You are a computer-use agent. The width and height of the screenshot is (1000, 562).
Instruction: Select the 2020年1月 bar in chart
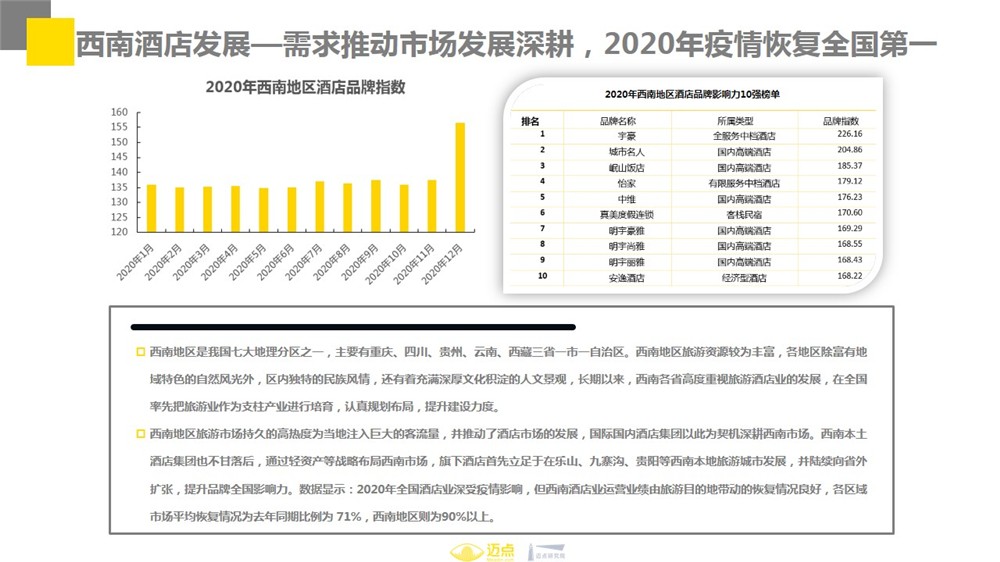coord(151,208)
